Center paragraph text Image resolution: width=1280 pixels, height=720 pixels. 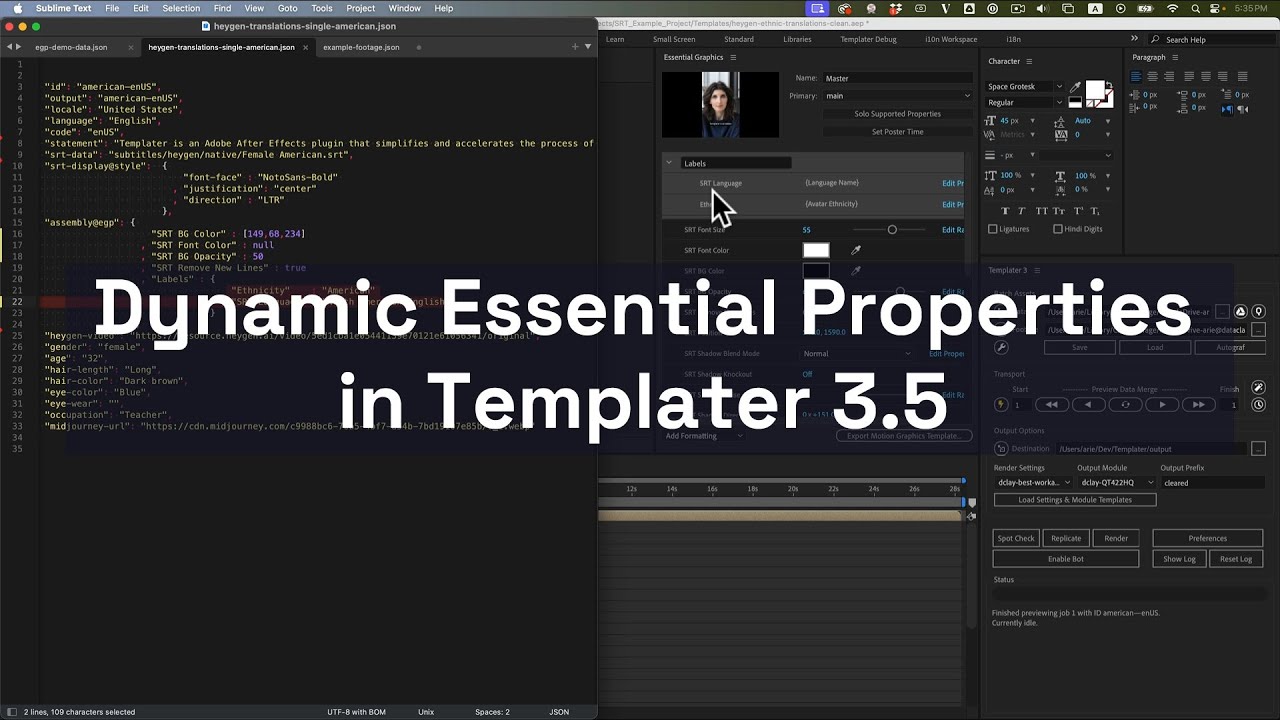coord(1152,77)
